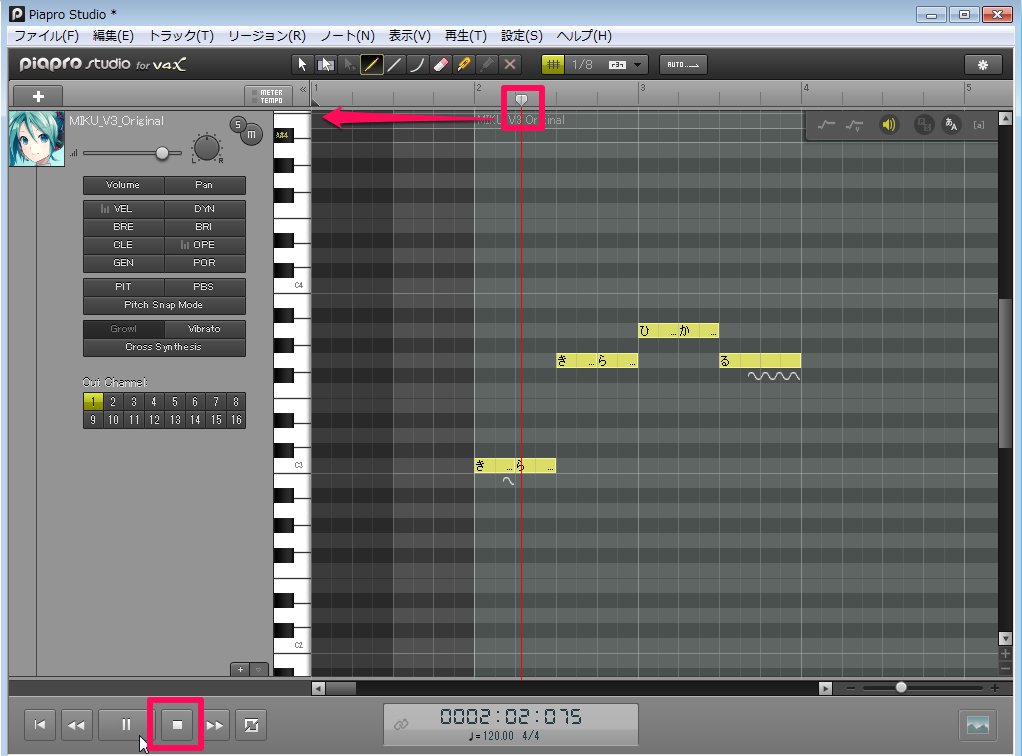Open the quantize 1/8 dropdown
The image size is (1022, 756).
[638, 65]
